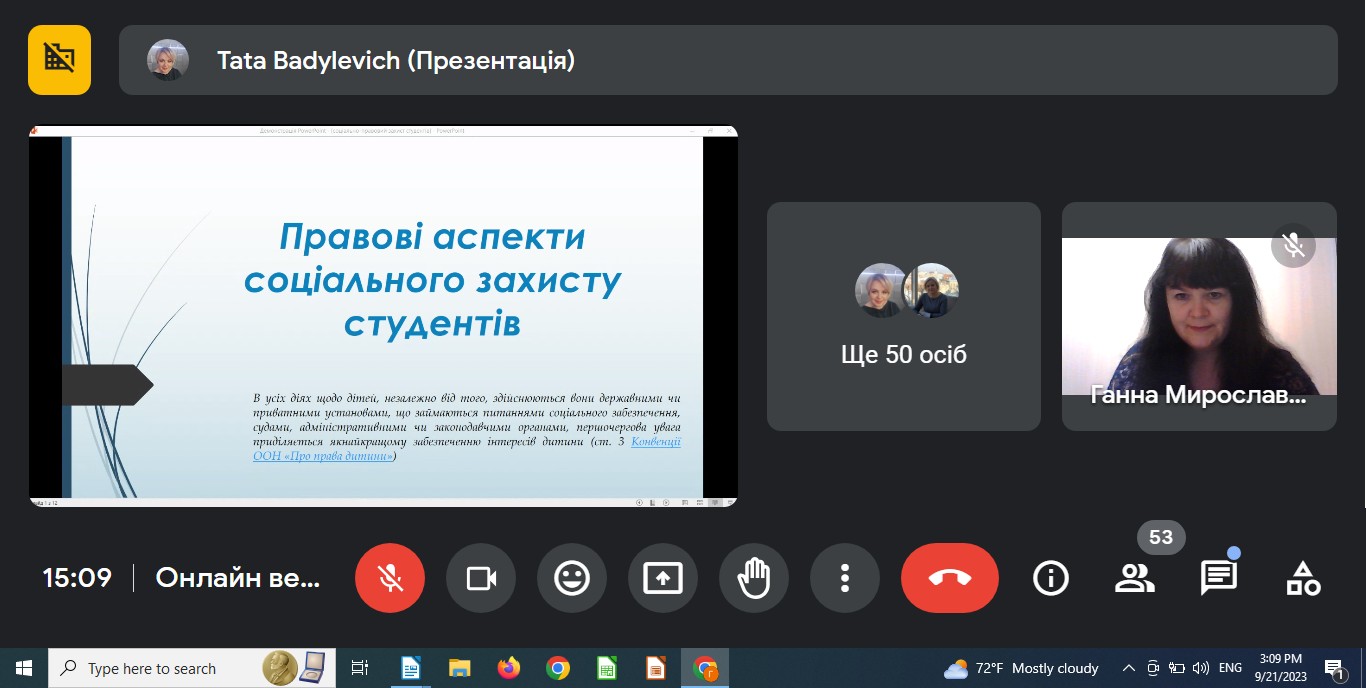
Task: Unmute the microphone in the call bar
Action: [390, 578]
